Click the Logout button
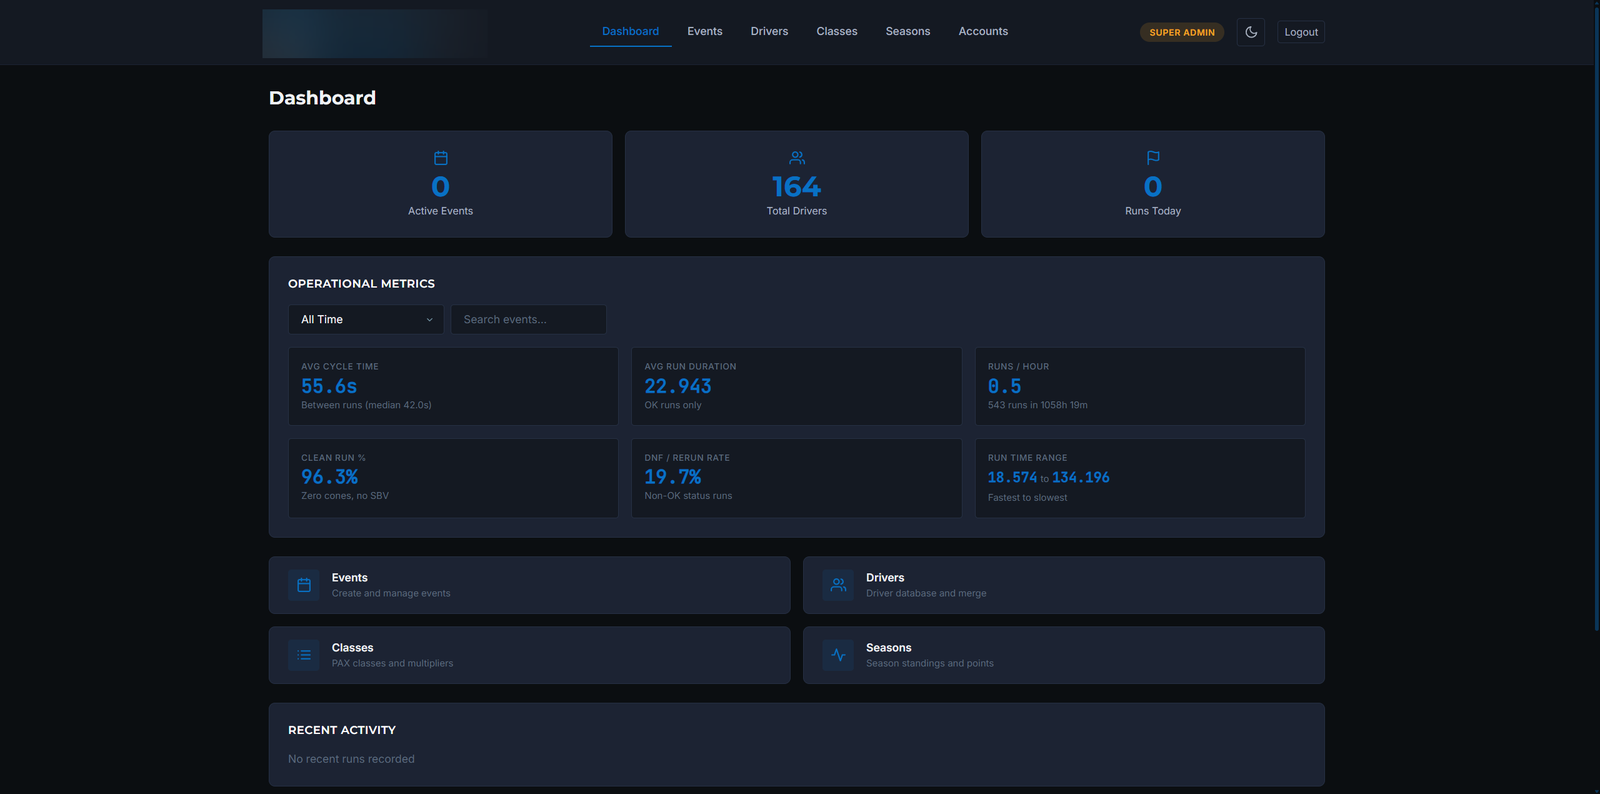The width and height of the screenshot is (1600, 794). 1301,32
